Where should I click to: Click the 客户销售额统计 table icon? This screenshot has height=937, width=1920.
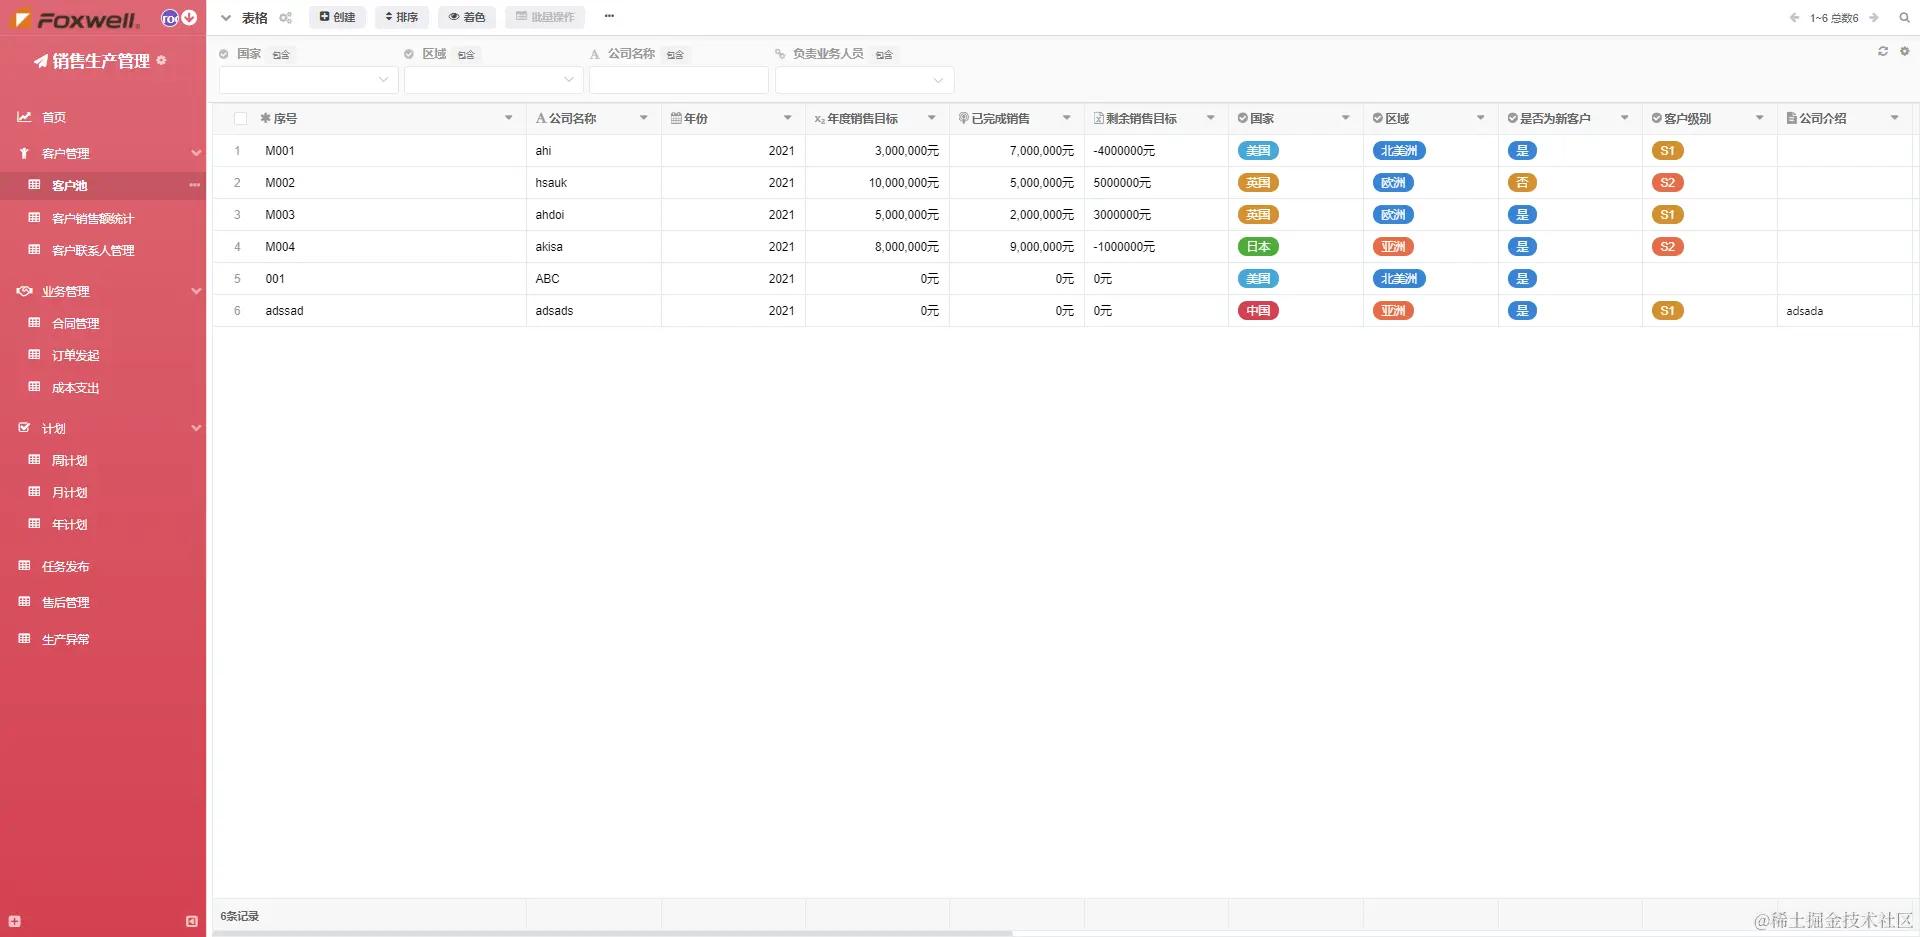pos(34,218)
